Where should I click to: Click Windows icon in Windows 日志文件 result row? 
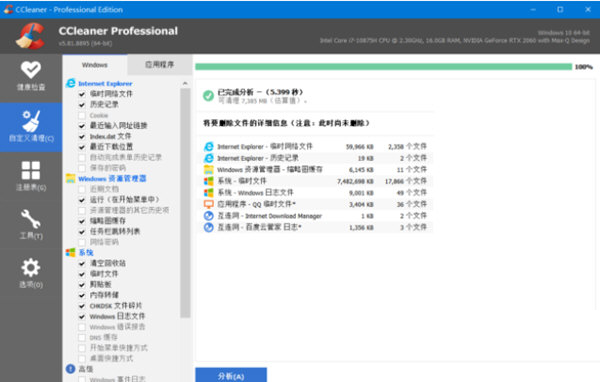coord(209,193)
